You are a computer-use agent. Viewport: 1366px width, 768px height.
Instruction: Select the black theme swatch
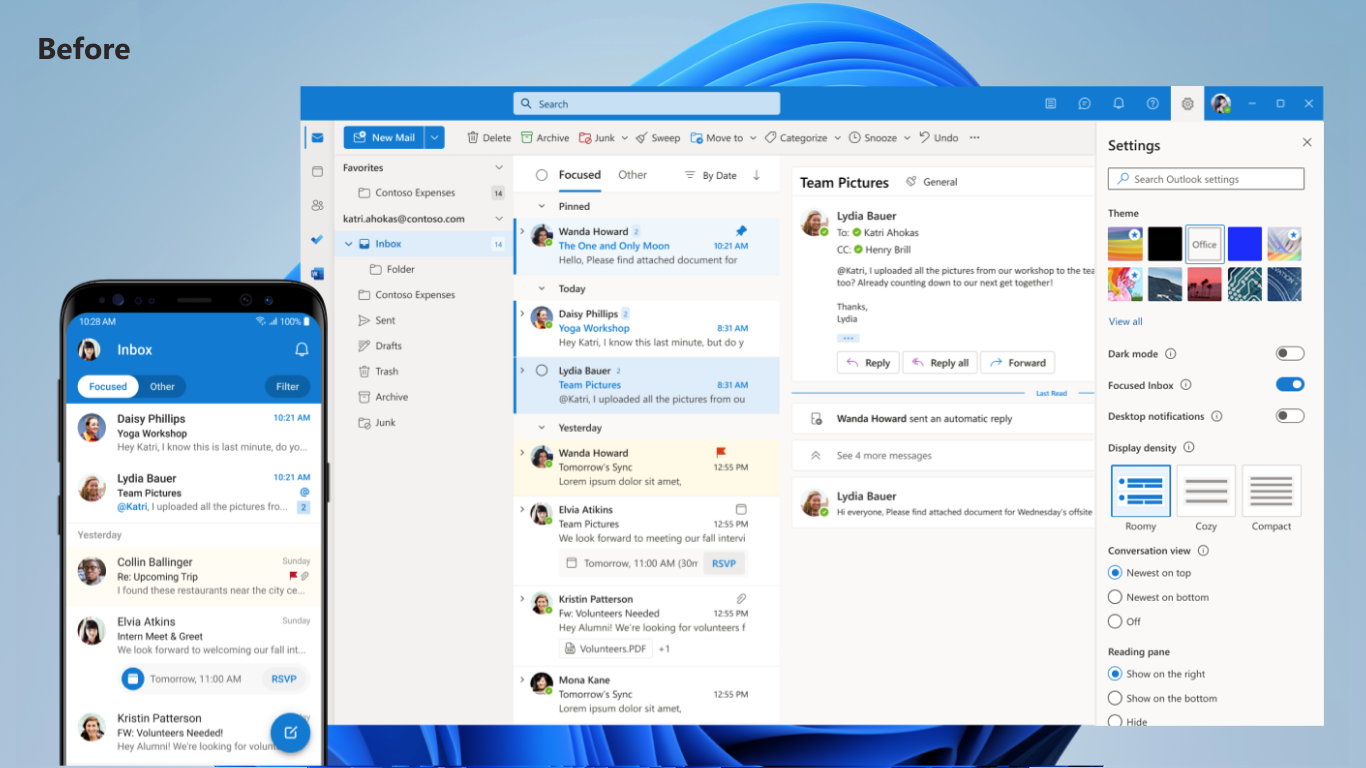pyautogui.click(x=1165, y=244)
